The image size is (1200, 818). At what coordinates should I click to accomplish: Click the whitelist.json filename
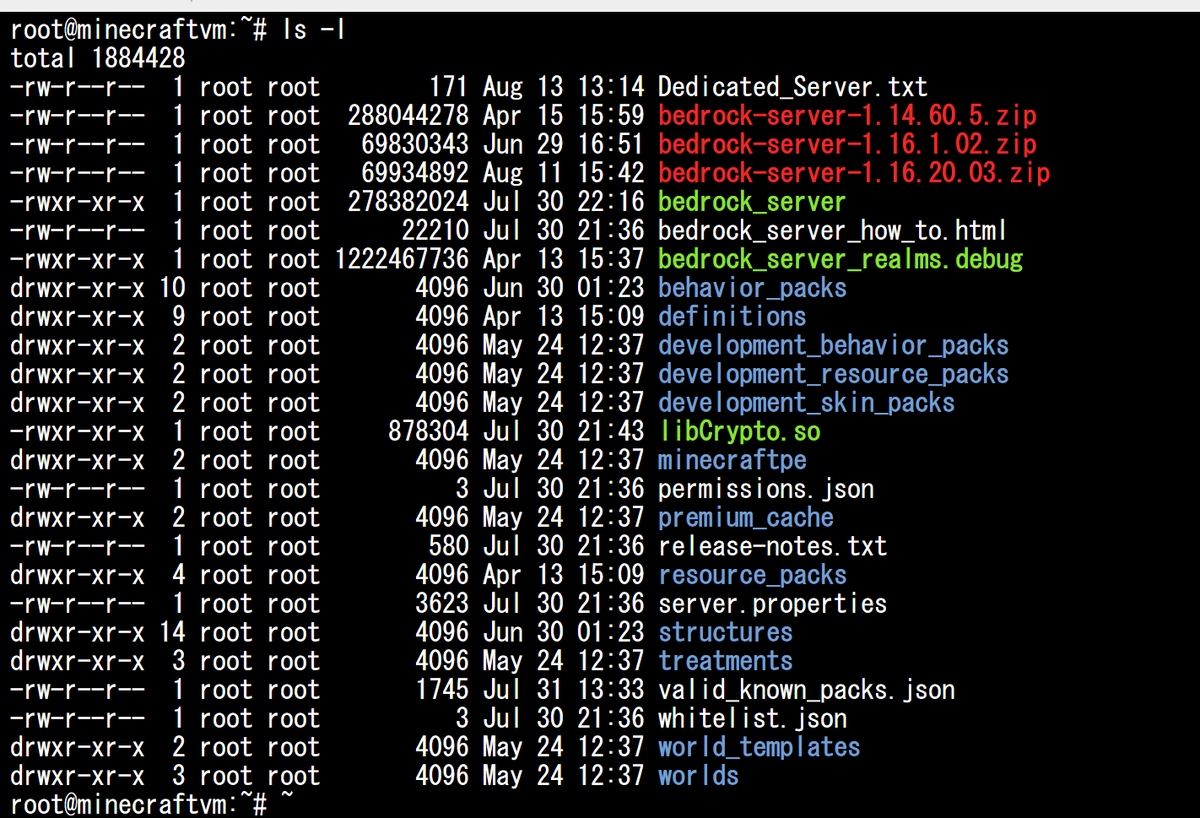click(752, 720)
